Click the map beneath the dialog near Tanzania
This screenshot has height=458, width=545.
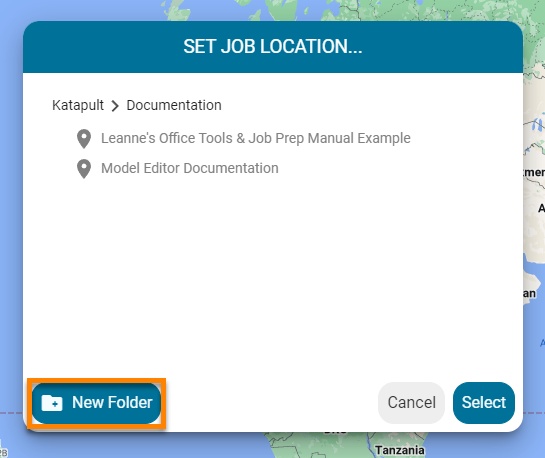pos(330,447)
